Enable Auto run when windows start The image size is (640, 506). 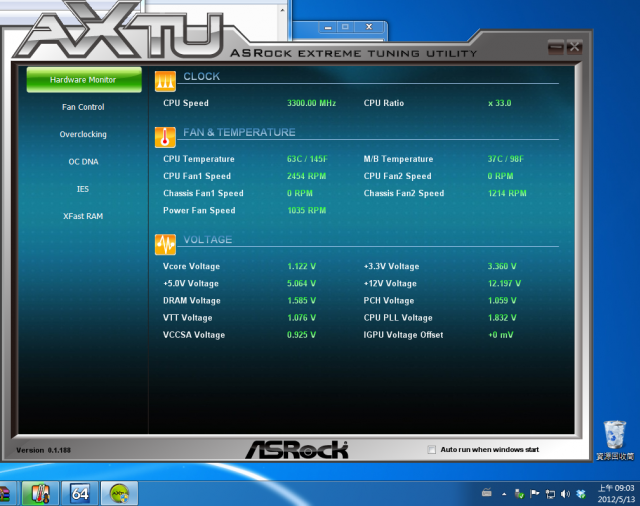coord(431,450)
